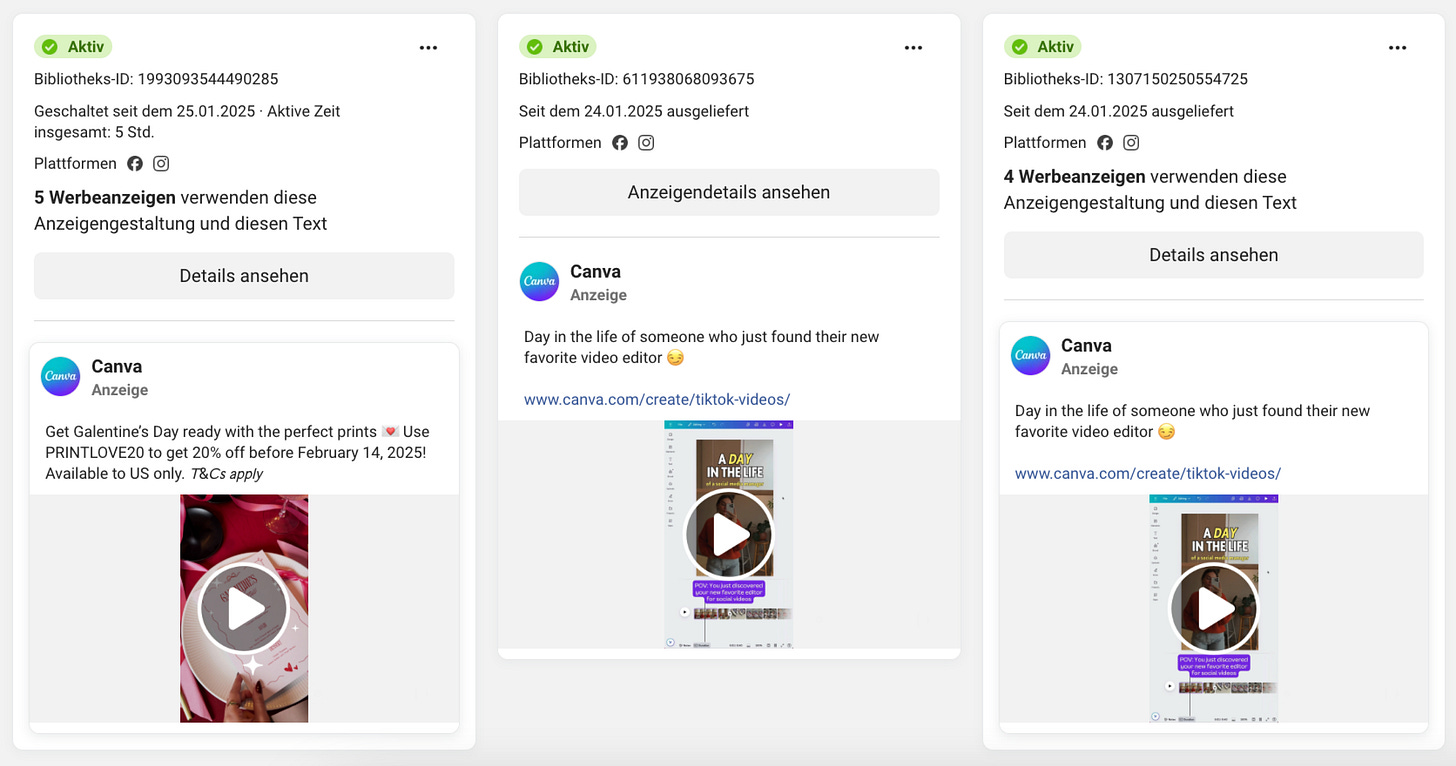
Task: Click Plattformen label in ad 1993093544490285
Action: (x=76, y=163)
